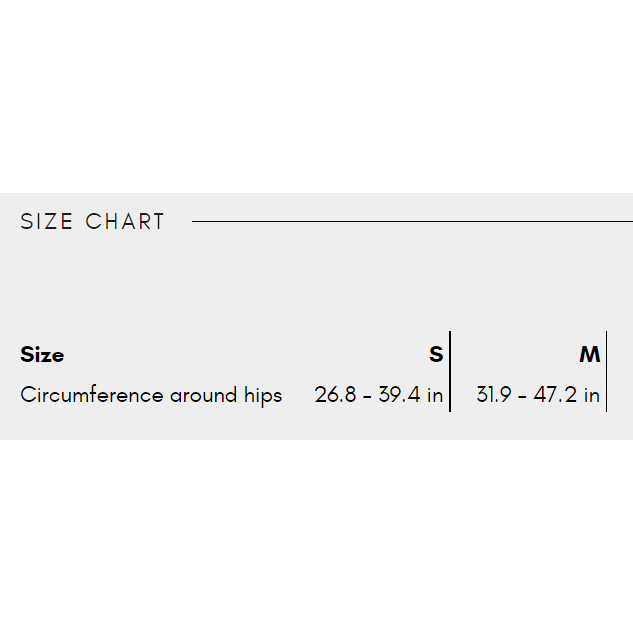Click the 26.8 minimum value for S
Viewport: 633px width, 633px height.
(x=335, y=395)
